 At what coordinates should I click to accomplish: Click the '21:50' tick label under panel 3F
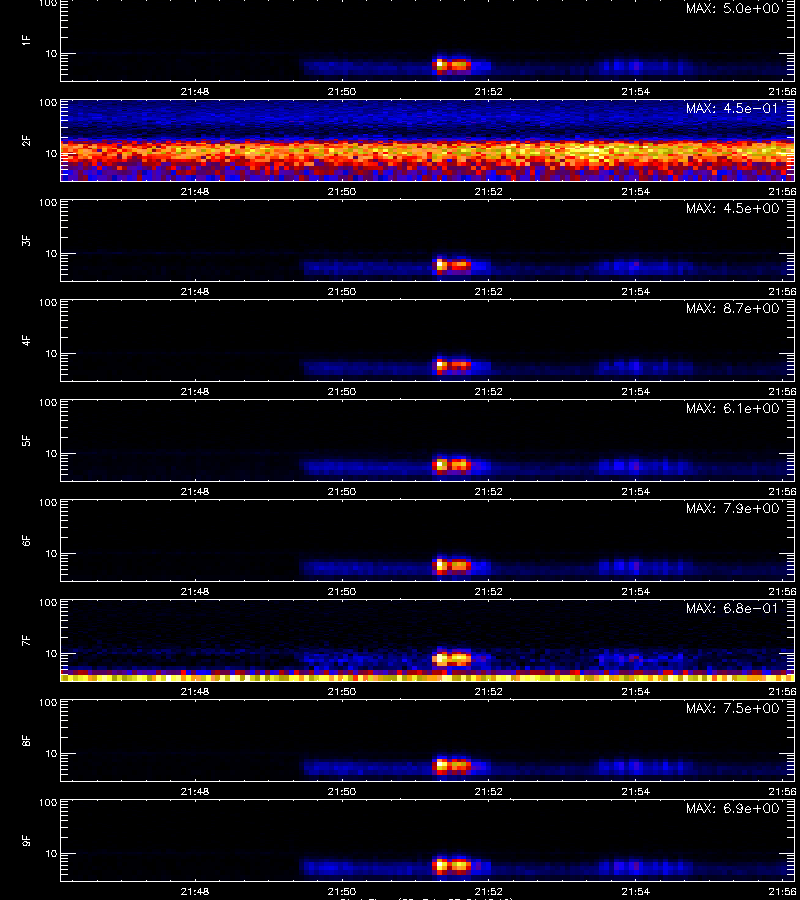tap(342, 292)
